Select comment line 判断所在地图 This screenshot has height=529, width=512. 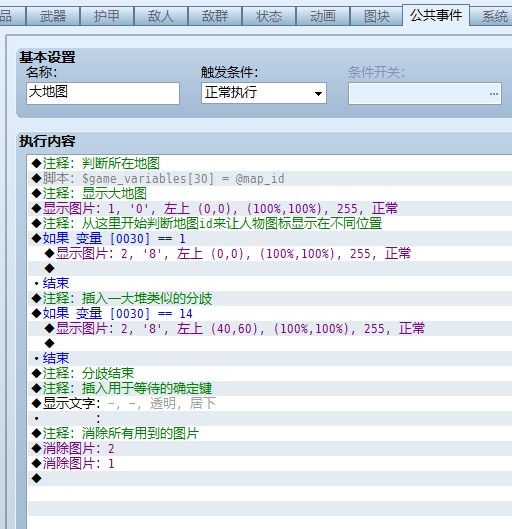(x=270, y=163)
